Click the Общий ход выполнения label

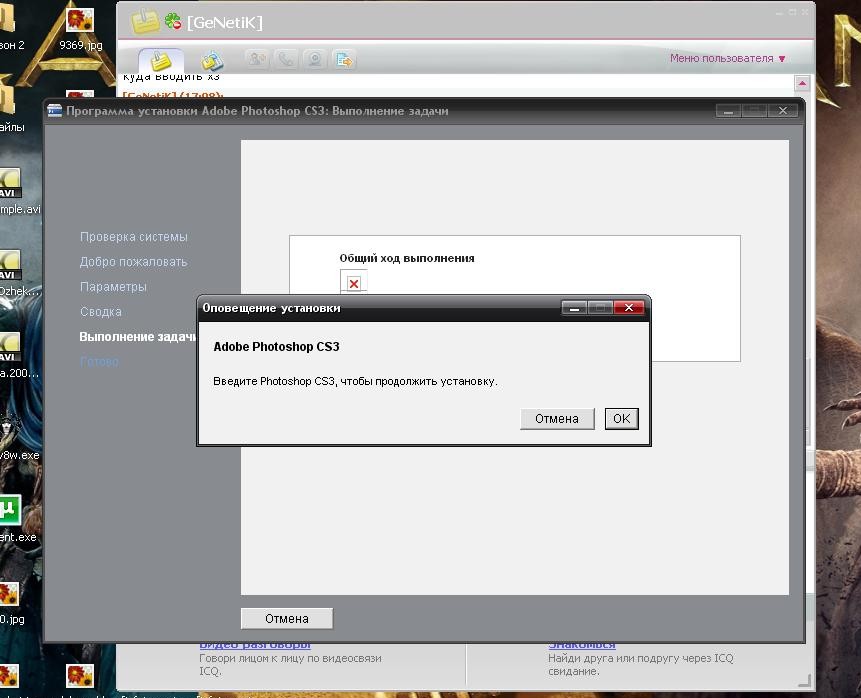tap(407, 258)
